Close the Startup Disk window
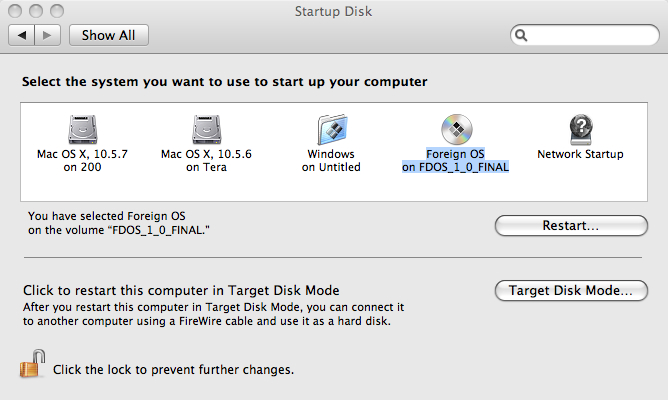668x400 pixels. (15, 11)
